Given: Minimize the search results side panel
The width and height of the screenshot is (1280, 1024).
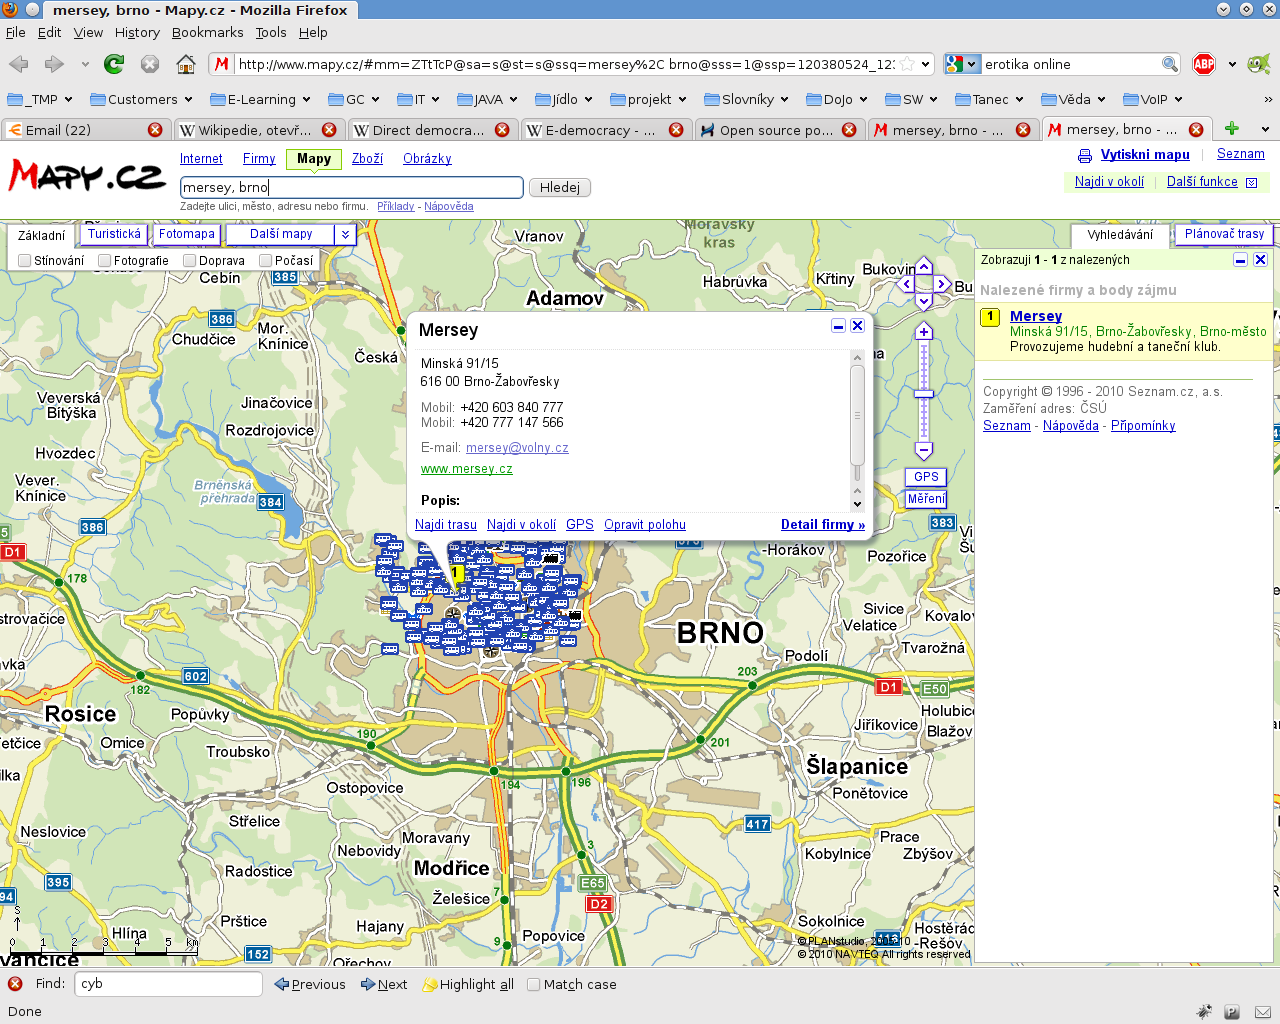Looking at the screenshot, I should click(x=1240, y=260).
